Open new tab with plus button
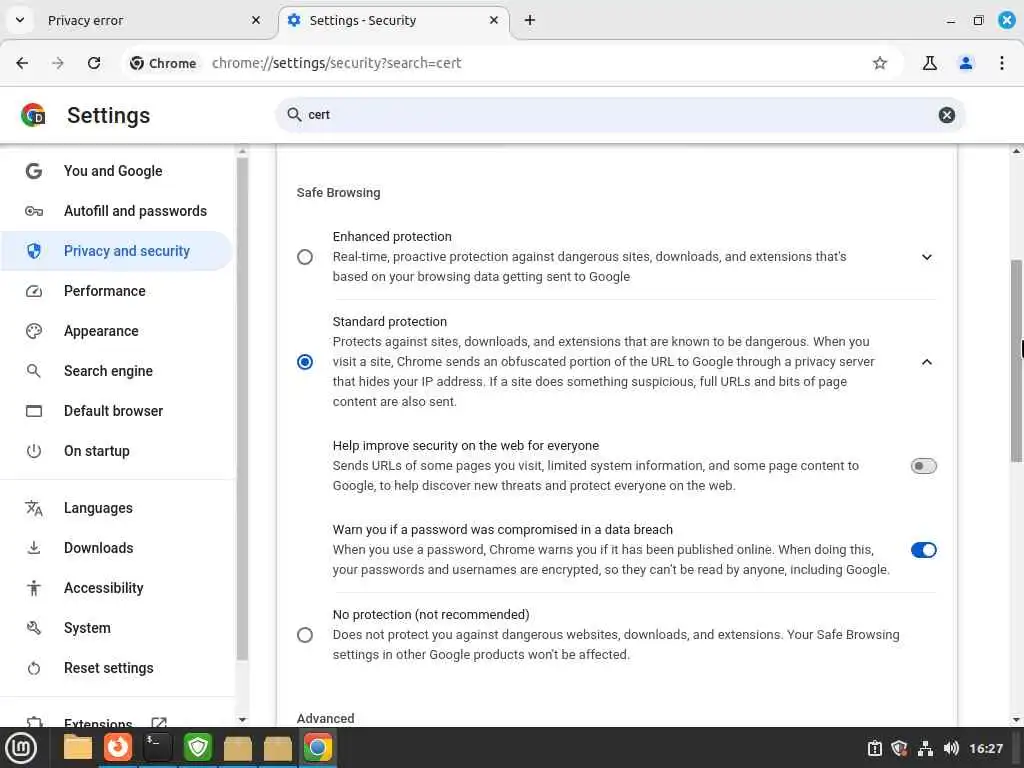This screenshot has height=768, width=1024. [x=530, y=20]
